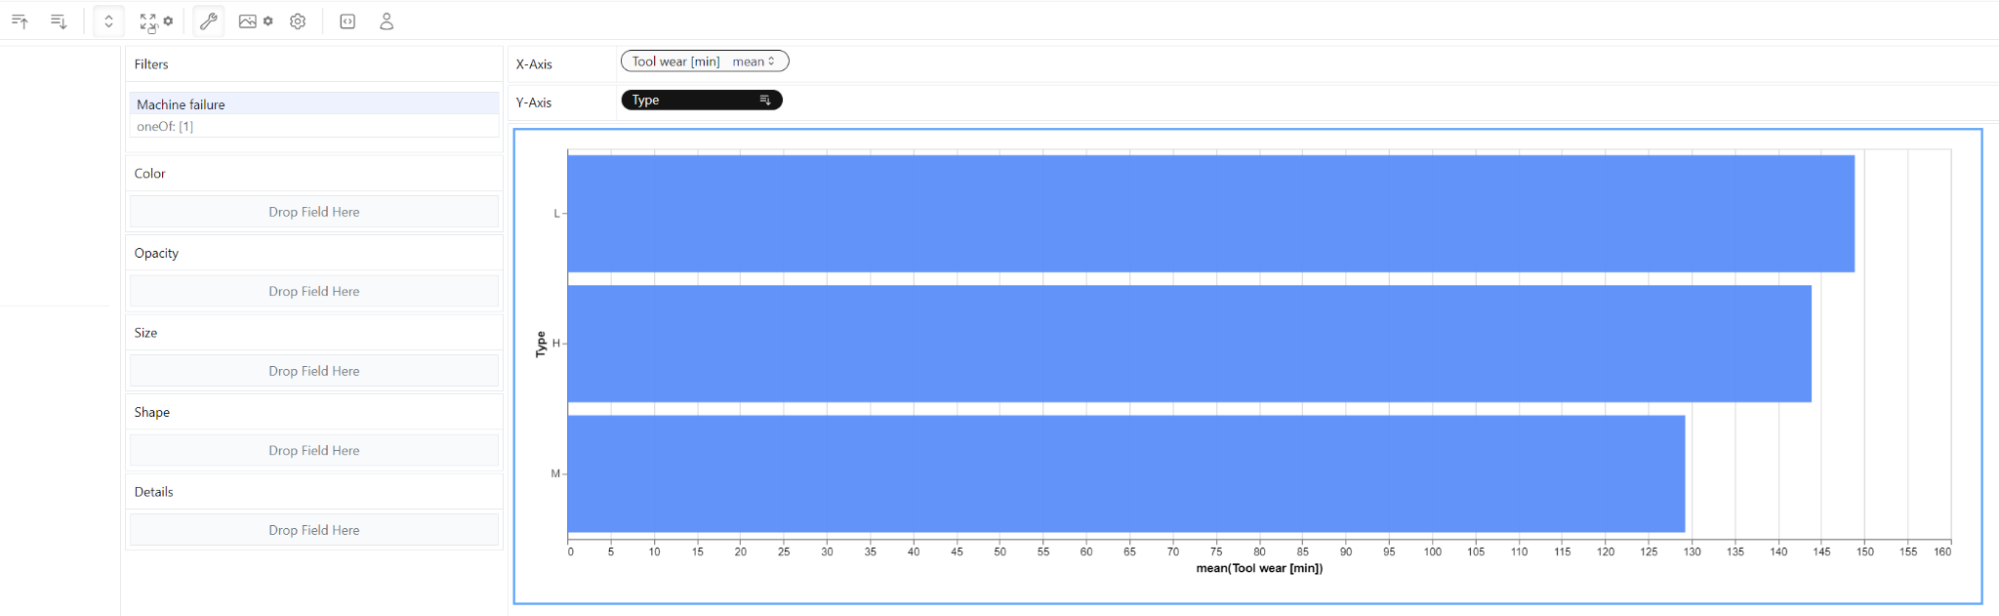Image resolution: width=1999 pixels, height=616 pixels.
Task: Click the user profile icon in toolbar
Action: click(386, 21)
